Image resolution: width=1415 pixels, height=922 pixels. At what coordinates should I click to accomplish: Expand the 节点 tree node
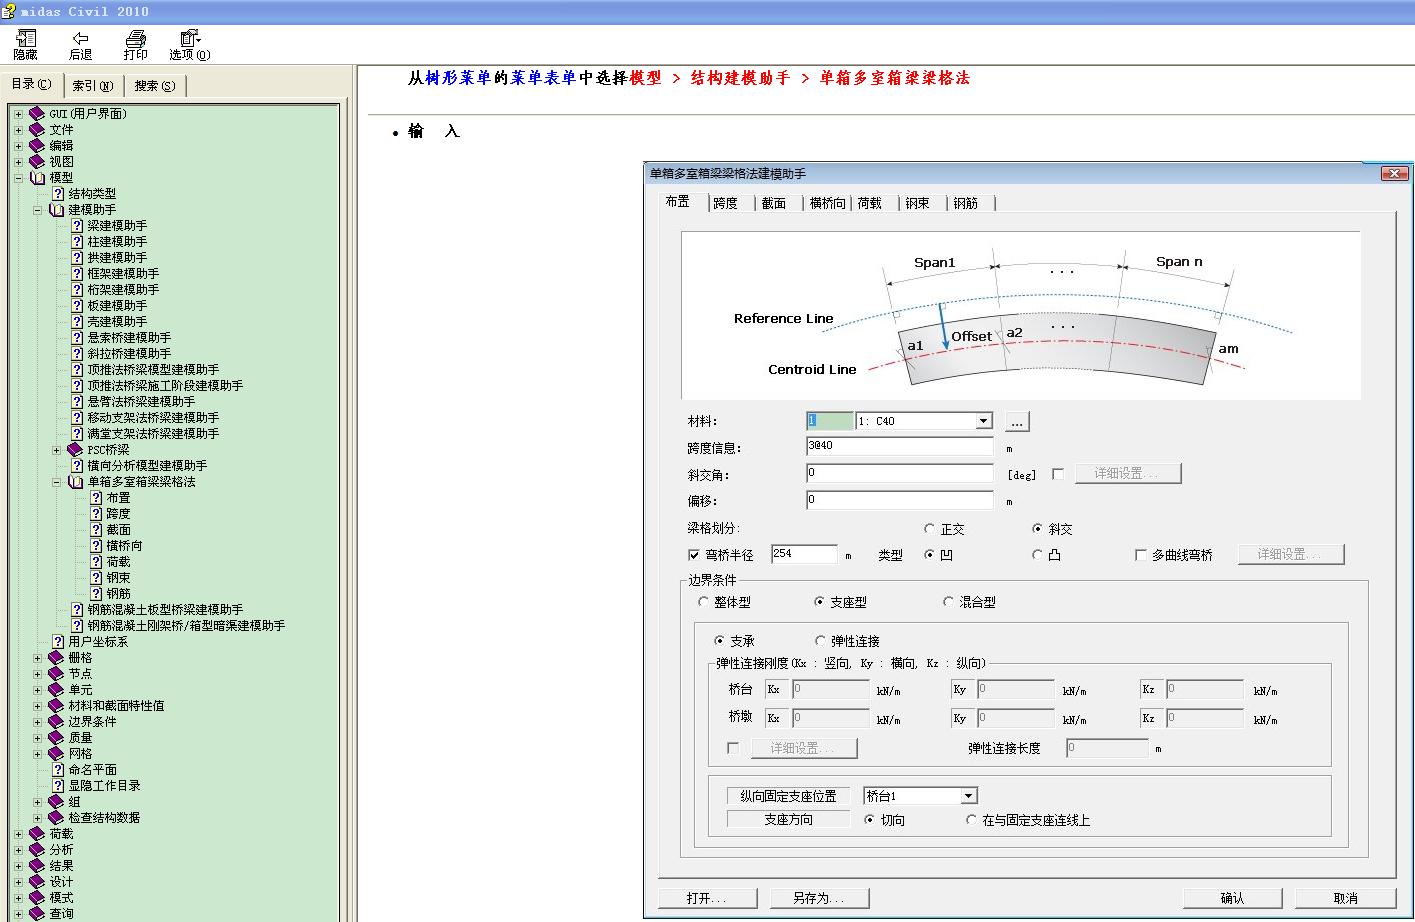click(x=37, y=673)
